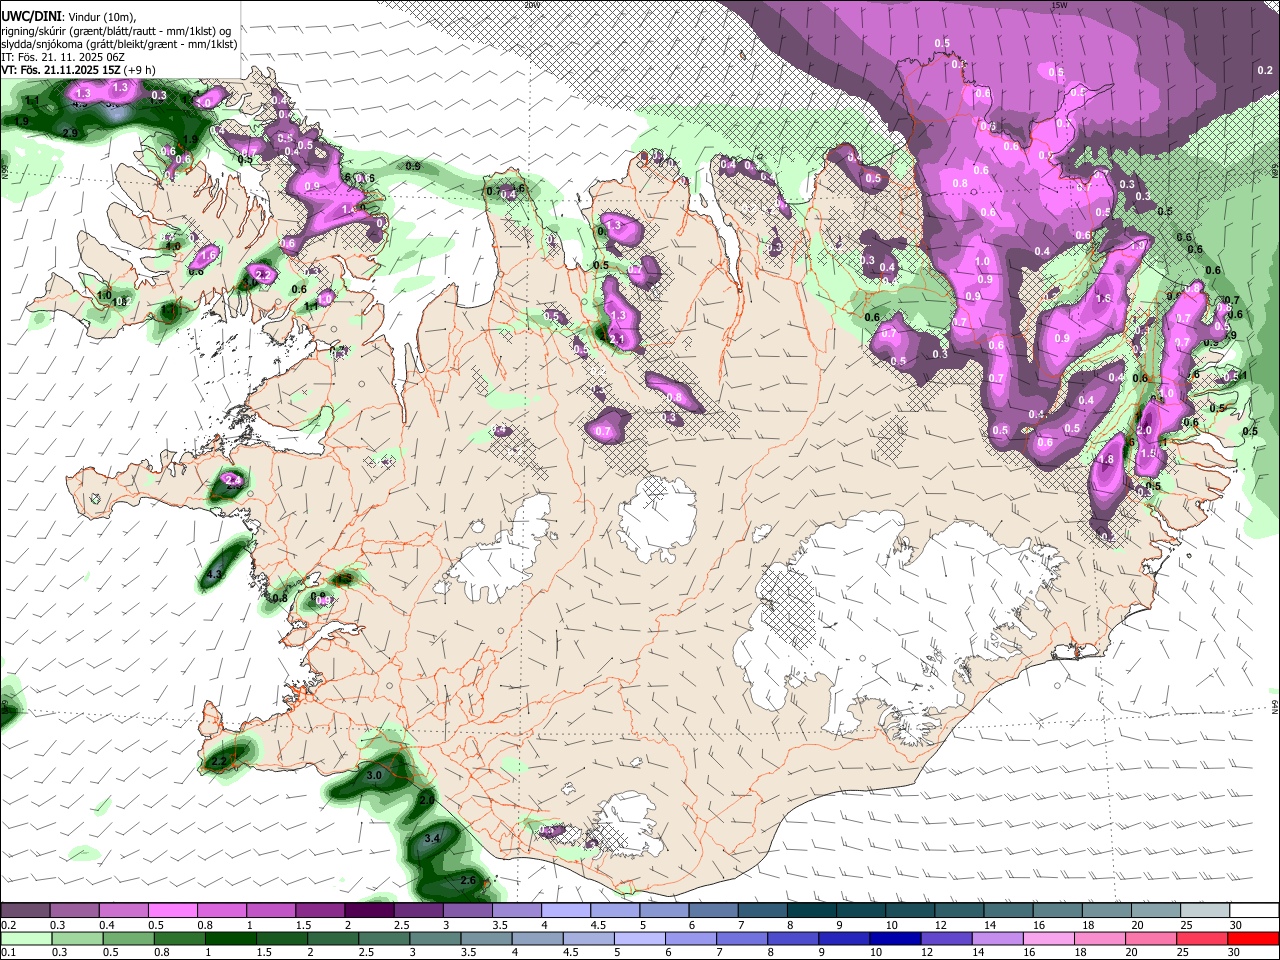
Task: Click the 2.6 rainfall value label
Action: (468, 880)
